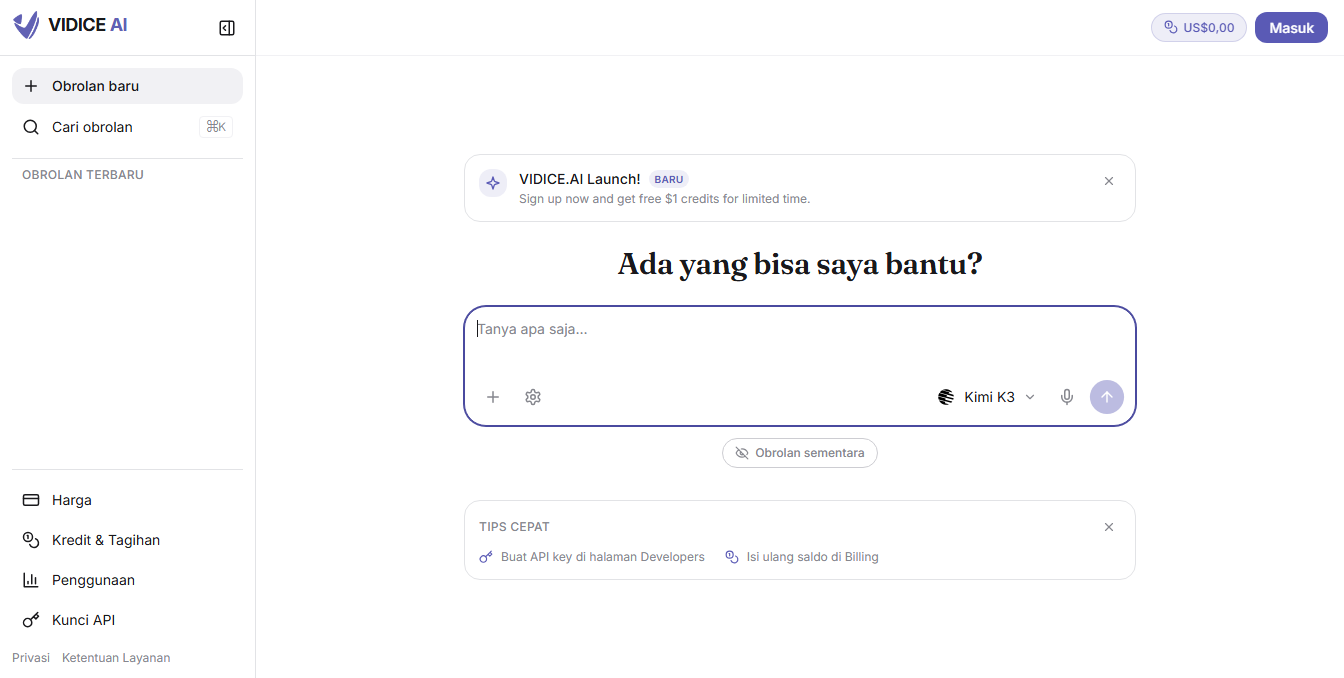Viewport: 1344px width, 678px height.
Task: Click the Obrolan Terbaru heading
Action: point(83,175)
